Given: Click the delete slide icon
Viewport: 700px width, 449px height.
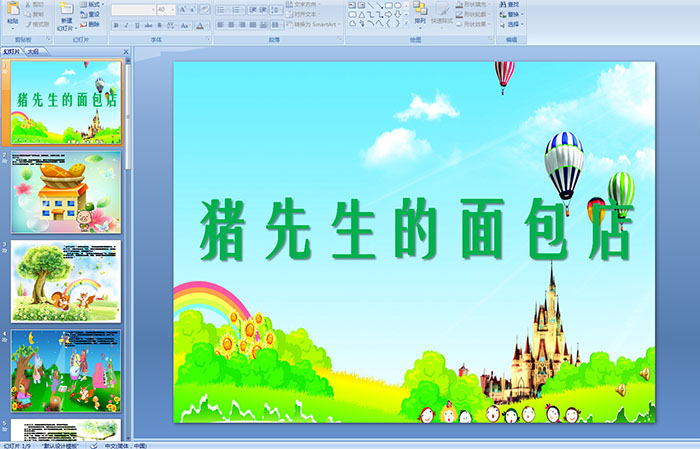Looking at the screenshot, I should tap(94, 23).
